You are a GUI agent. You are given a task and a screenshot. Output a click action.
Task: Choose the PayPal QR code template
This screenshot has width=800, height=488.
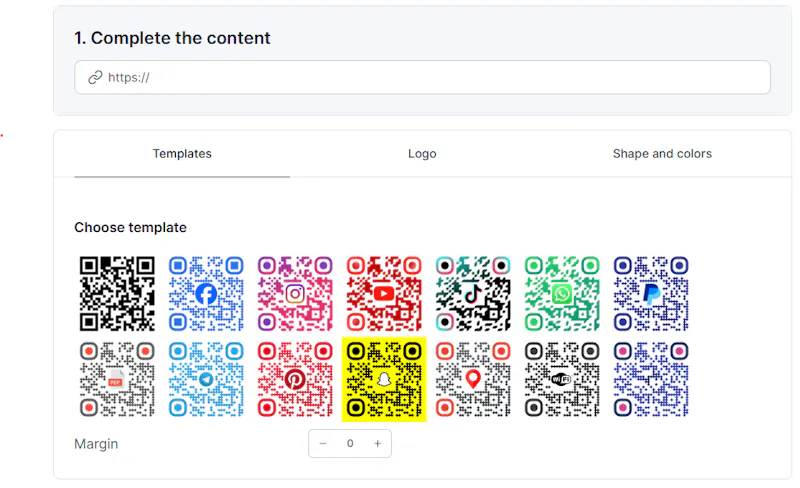(x=651, y=294)
